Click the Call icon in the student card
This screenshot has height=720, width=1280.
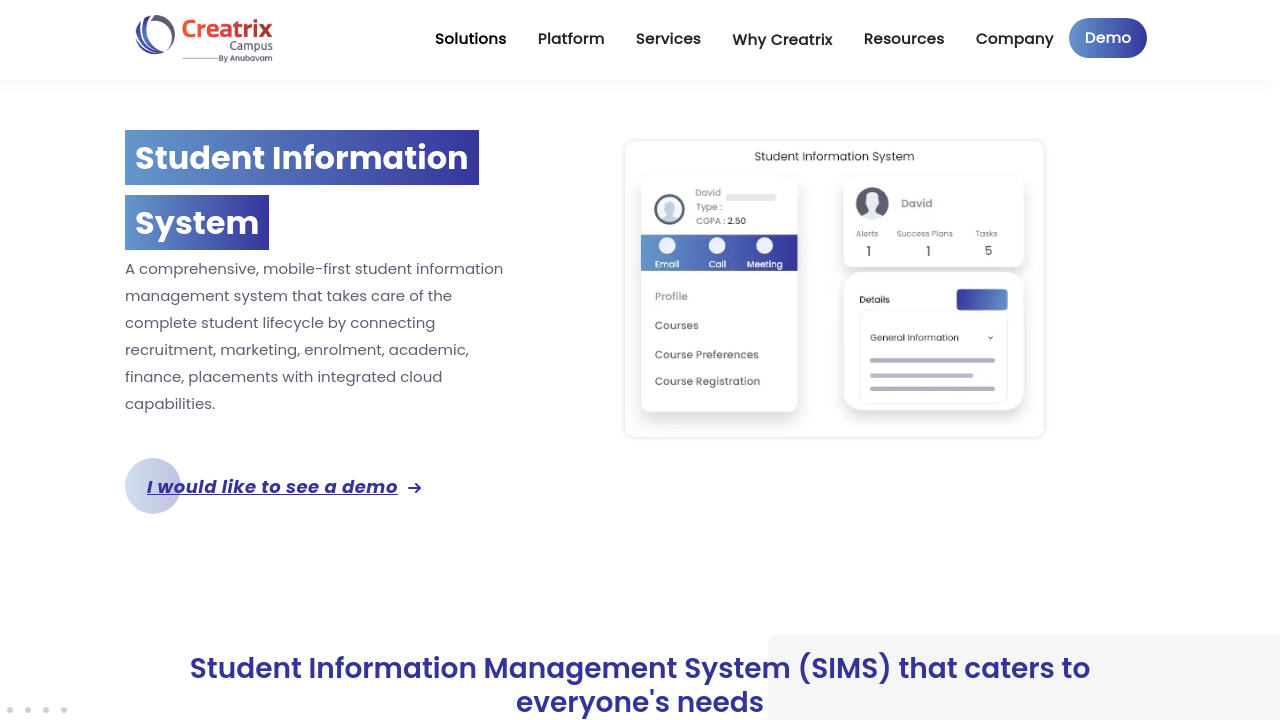pos(717,247)
